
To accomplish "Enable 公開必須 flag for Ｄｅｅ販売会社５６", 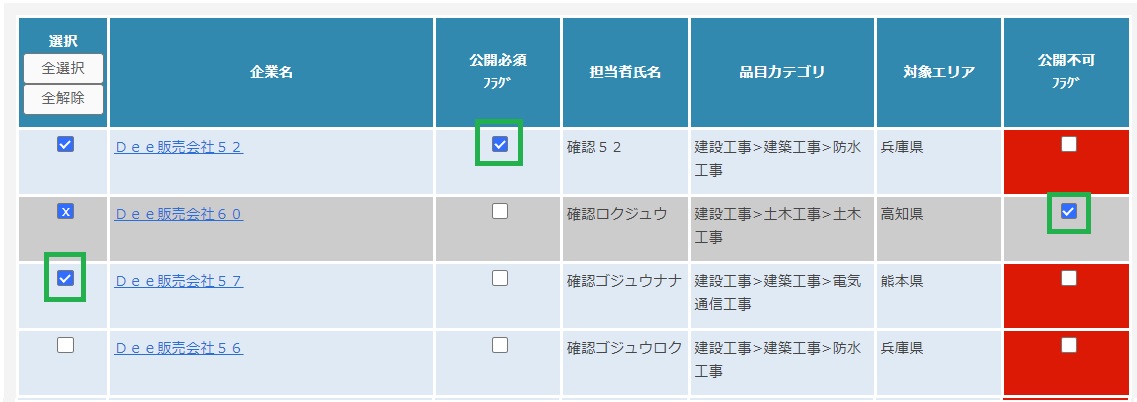I will pos(500,345).
